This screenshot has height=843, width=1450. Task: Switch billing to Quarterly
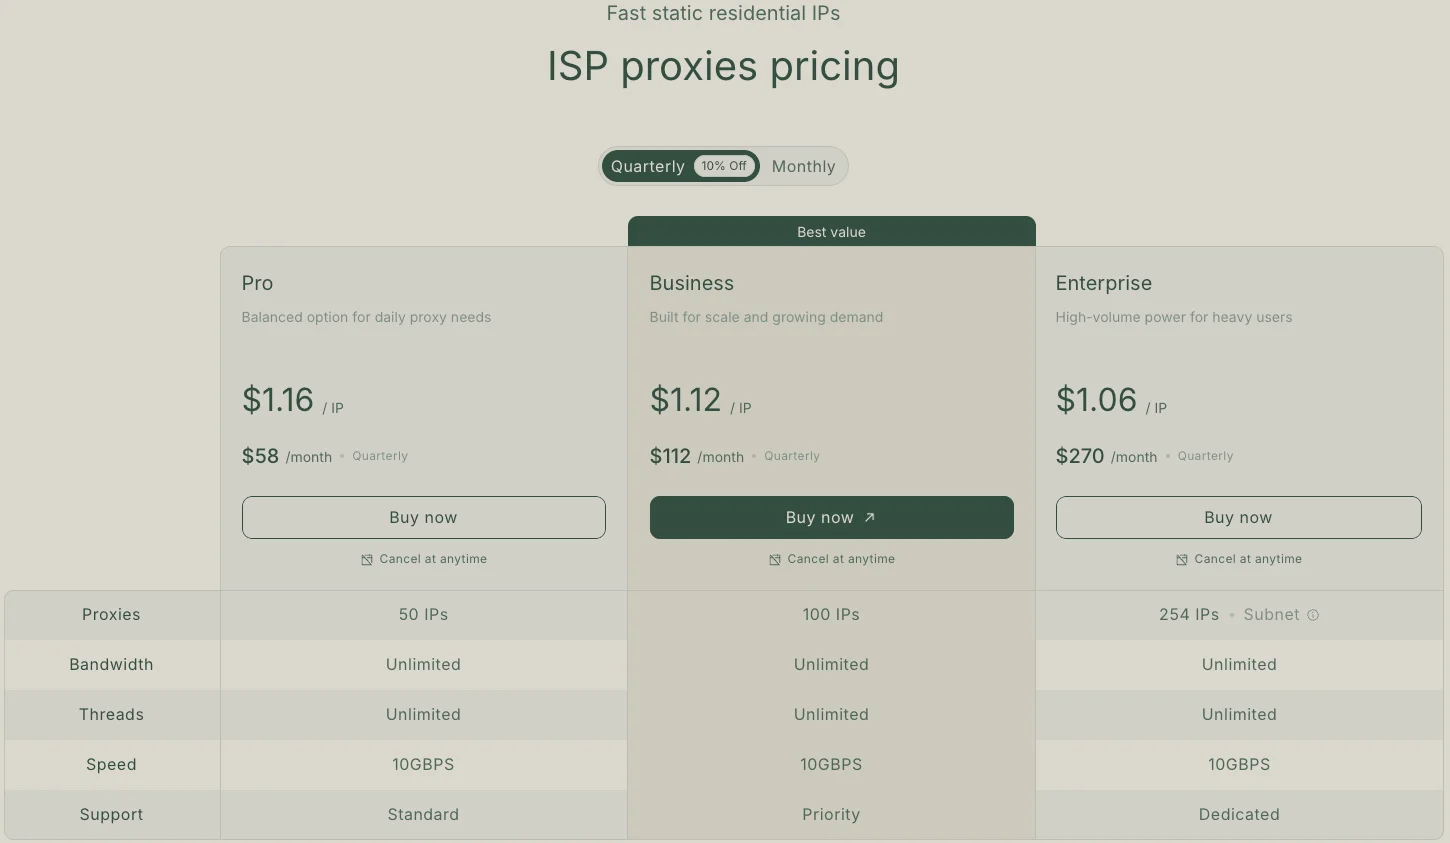[647, 166]
